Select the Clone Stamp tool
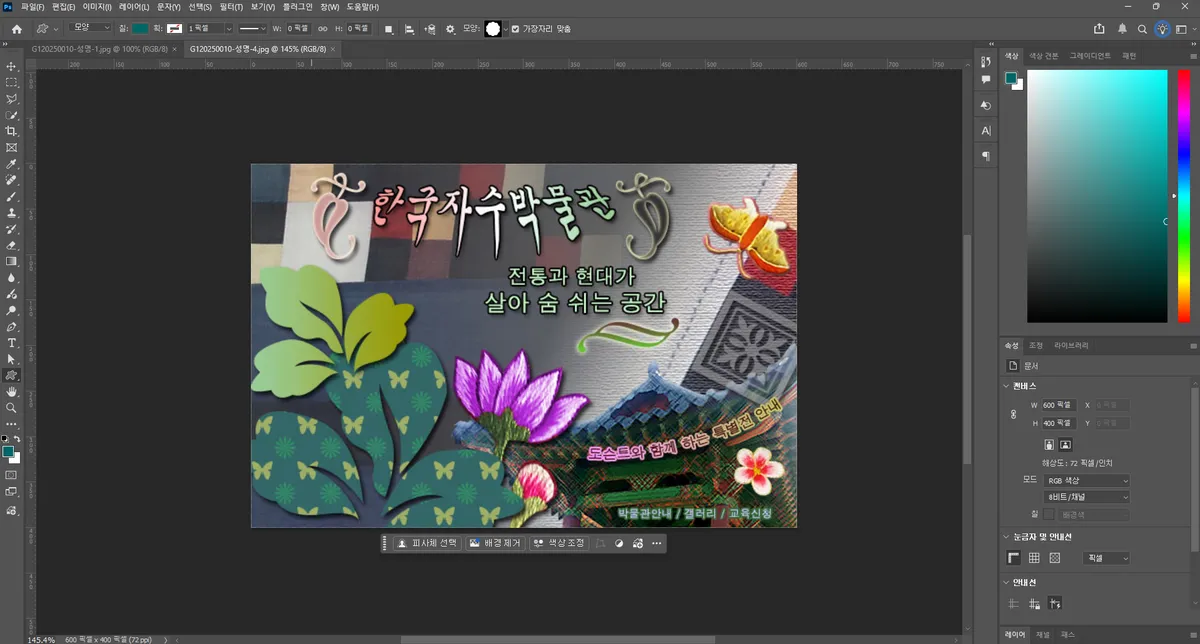 coord(12,212)
